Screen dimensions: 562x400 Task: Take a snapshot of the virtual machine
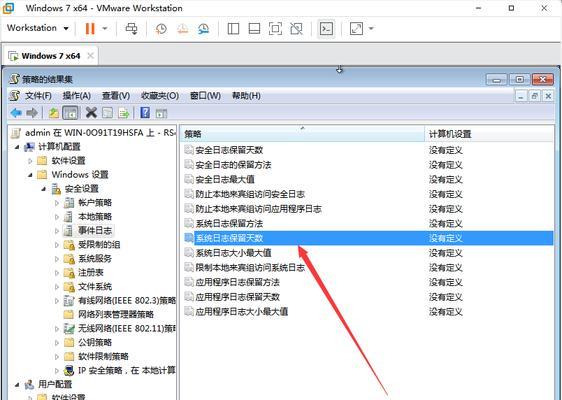coord(161,29)
